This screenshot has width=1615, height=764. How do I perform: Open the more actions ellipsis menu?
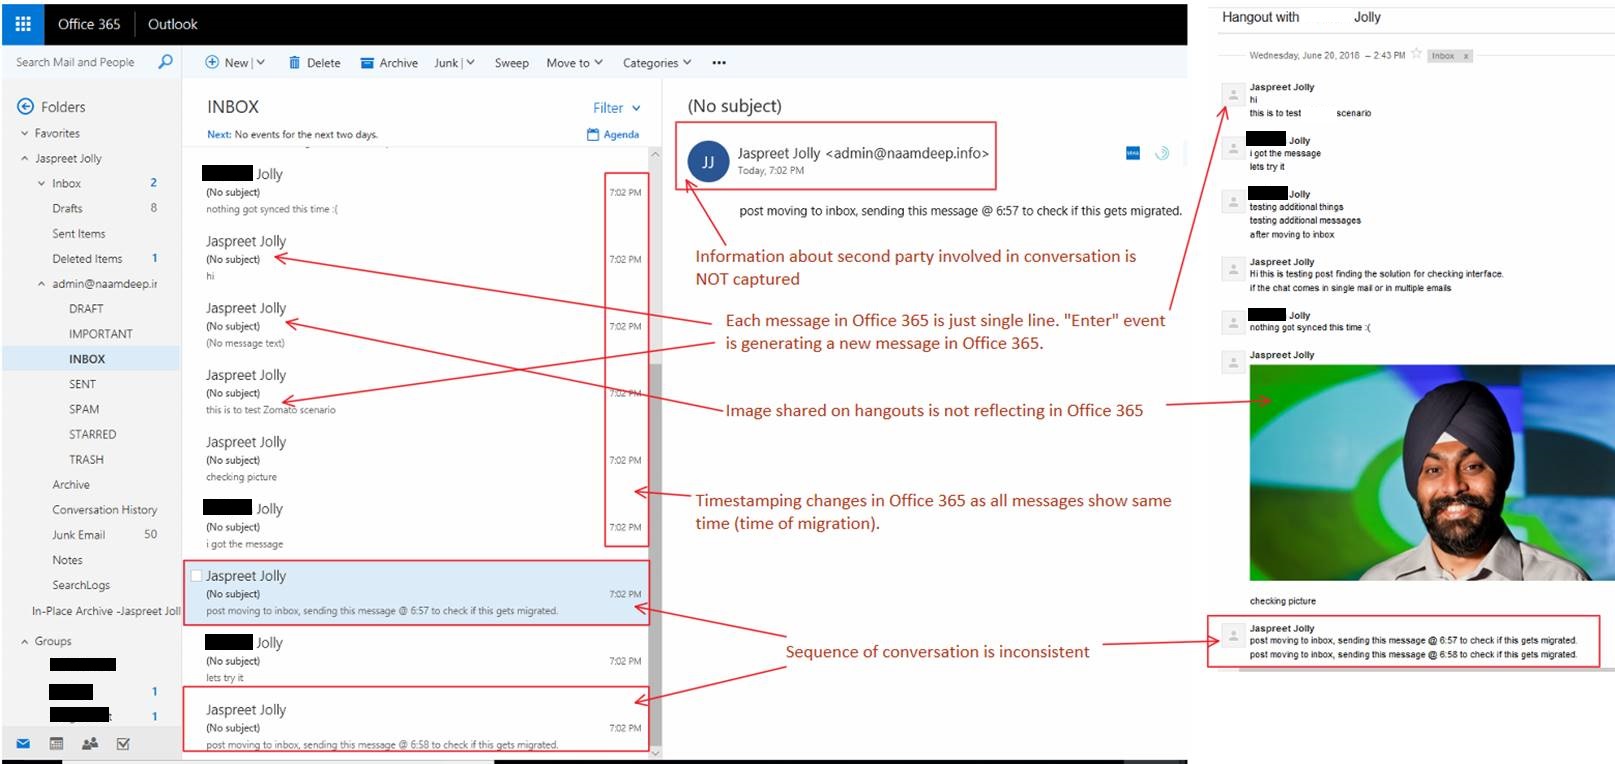pyautogui.click(x=719, y=63)
